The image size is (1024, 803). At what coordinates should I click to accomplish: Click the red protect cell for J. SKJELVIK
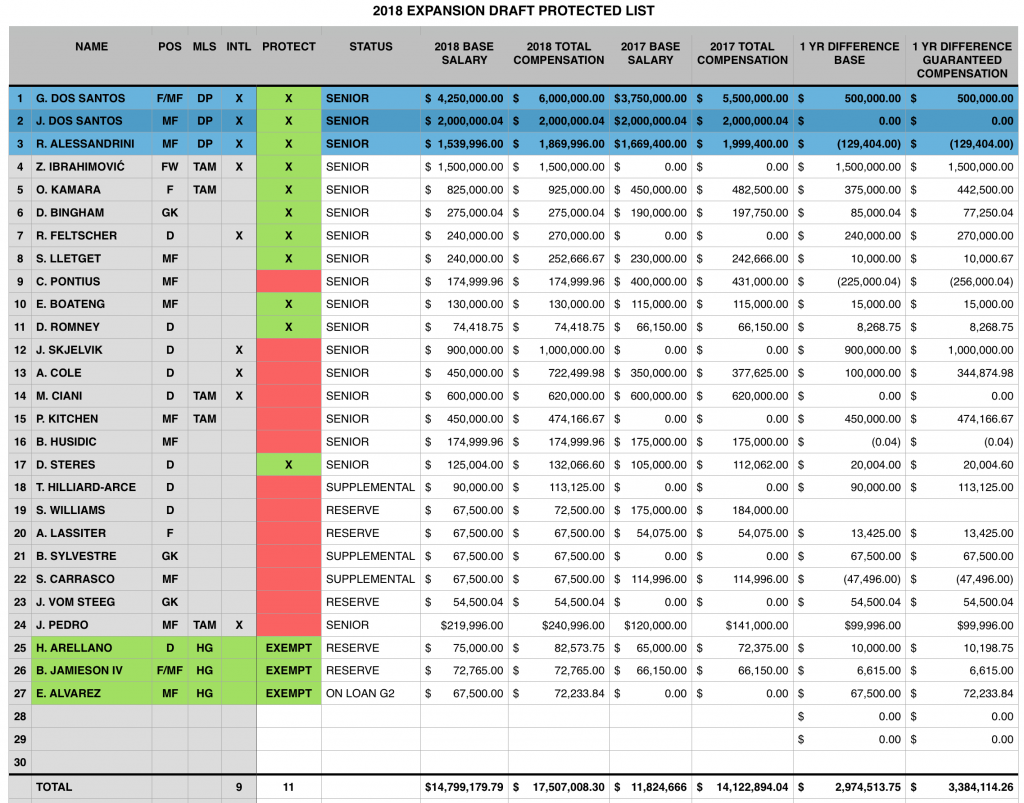point(289,350)
